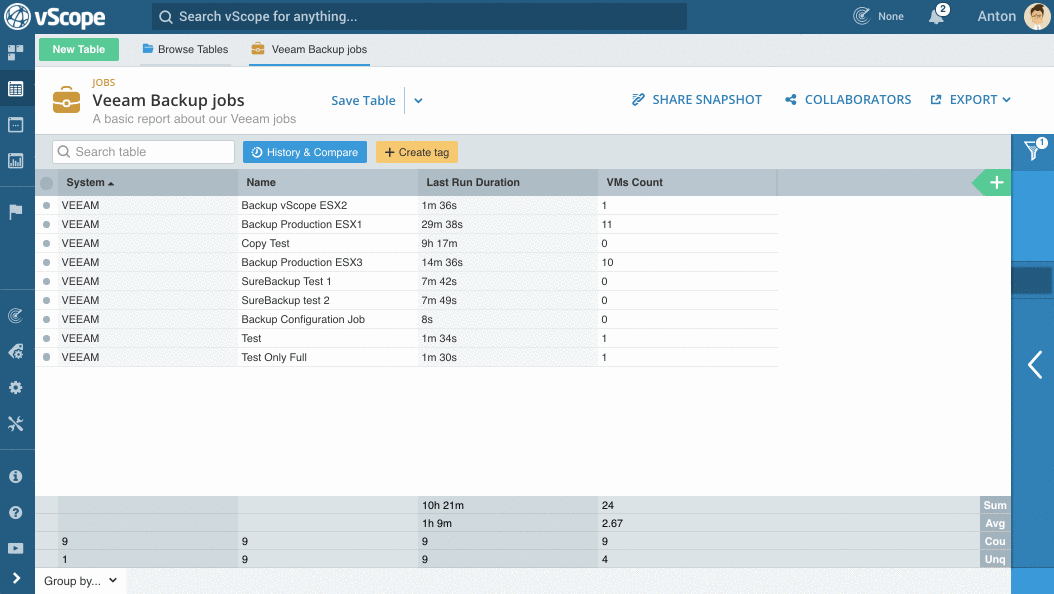The width and height of the screenshot is (1054, 594).
Task: Open the notifications bell
Action: [x=937, y=15]
